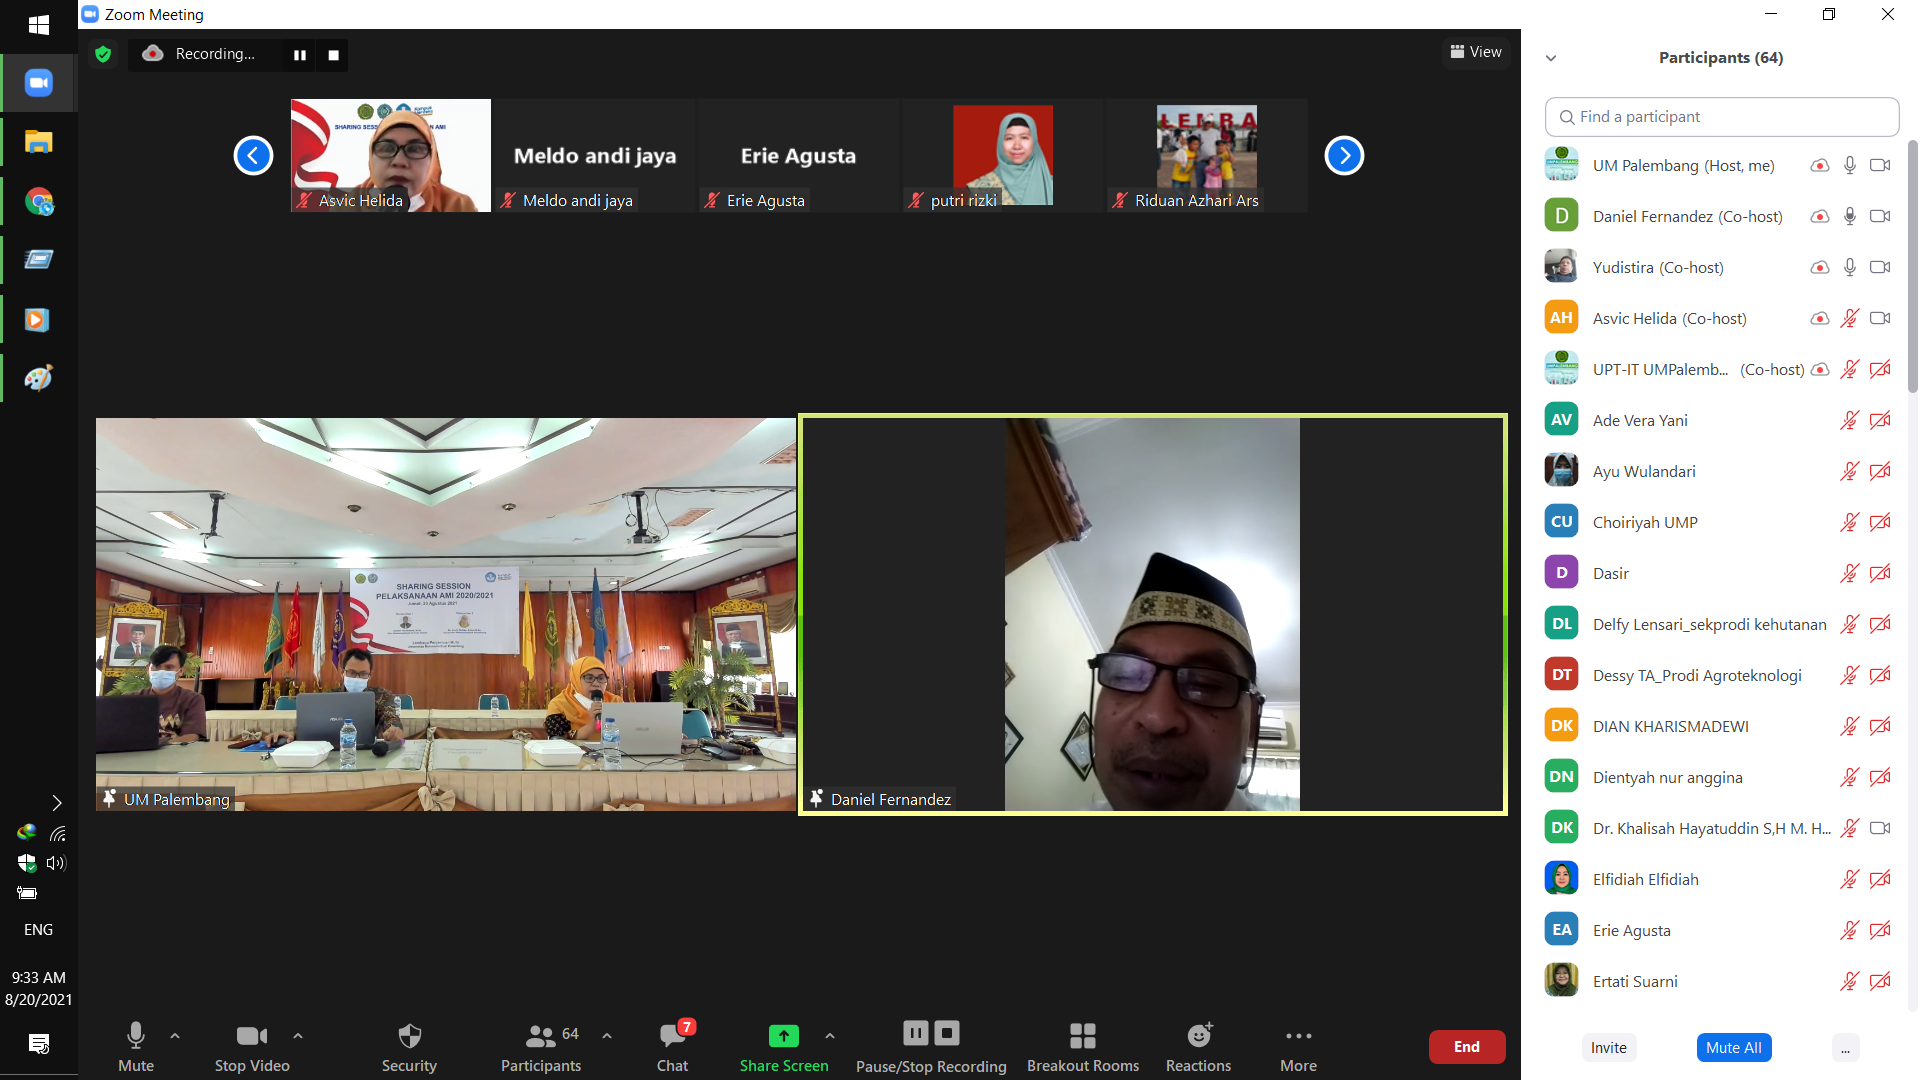Click the Find a participant search field

pyautogui.click(x=1721, y=117)
